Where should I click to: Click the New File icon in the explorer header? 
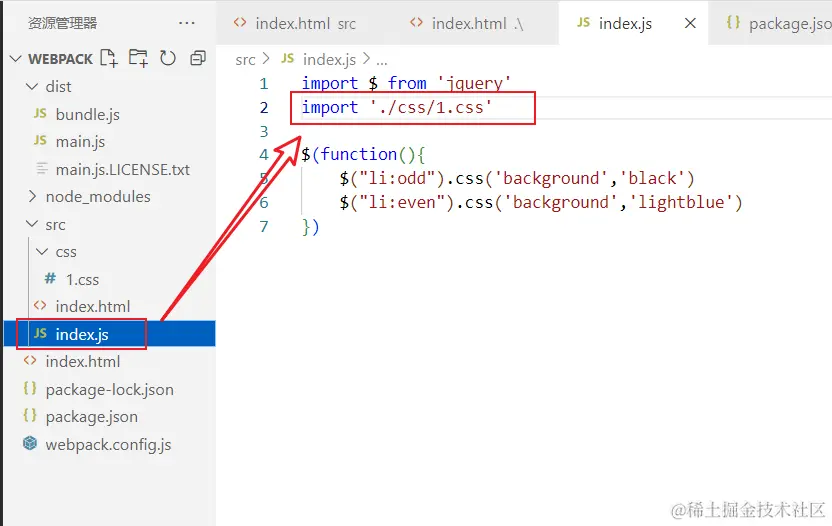point(109,58)
